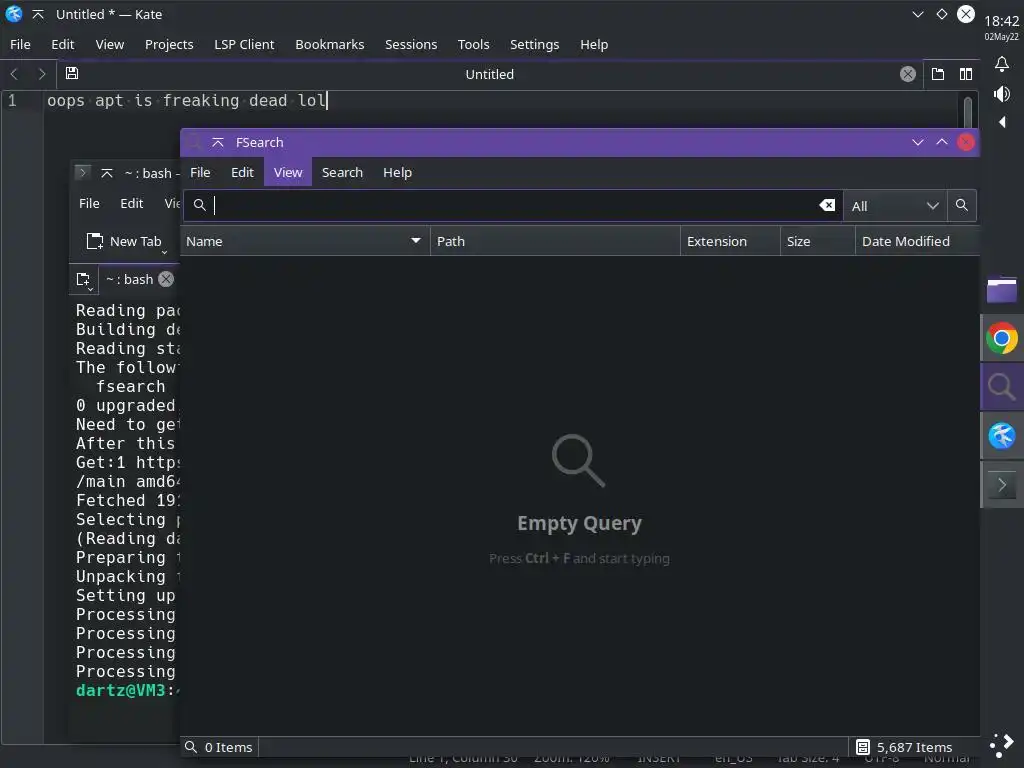Open Kate's View menu
Viewport: 1024px width, 768px height.
point(110,44)
